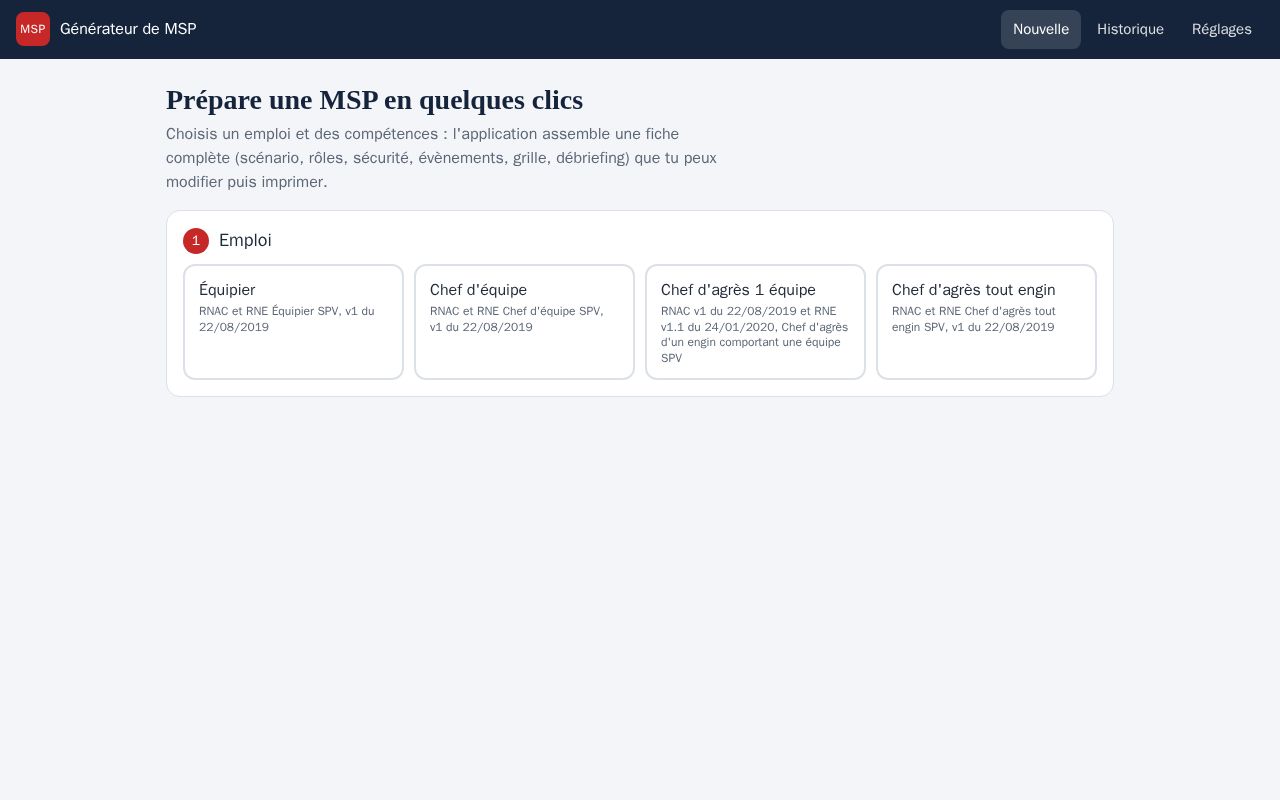This screenshot has width=1280, height=800.
Task: Choose the Chef d'équipe job card
Action: tap(524, 322)
